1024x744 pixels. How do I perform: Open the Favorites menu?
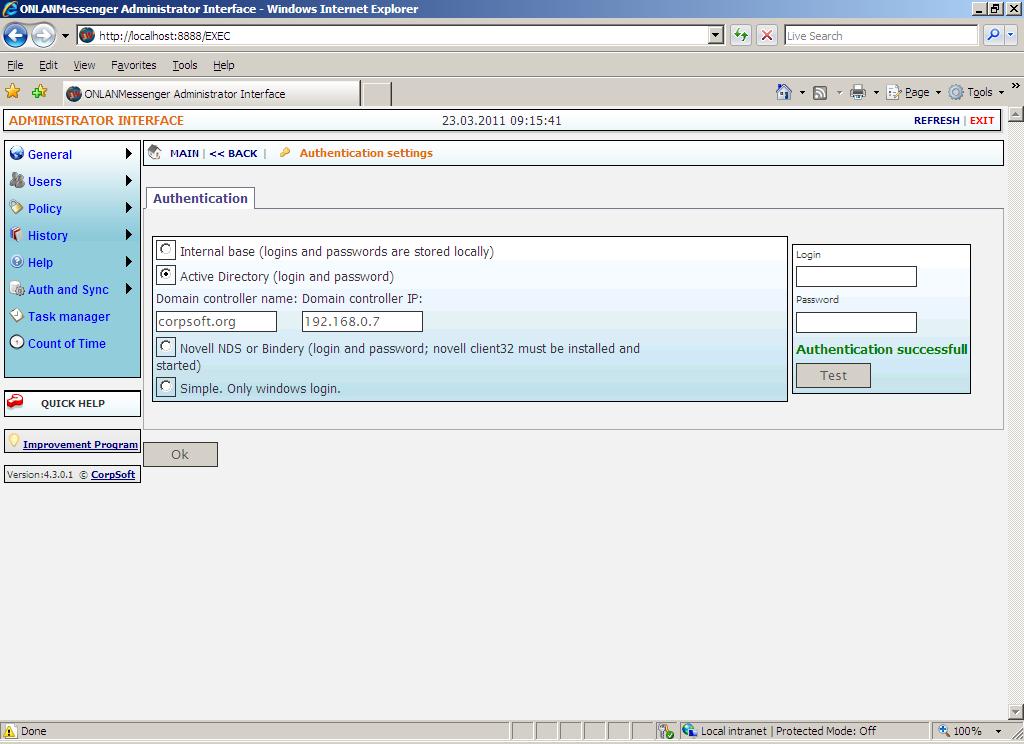point(133,65)
